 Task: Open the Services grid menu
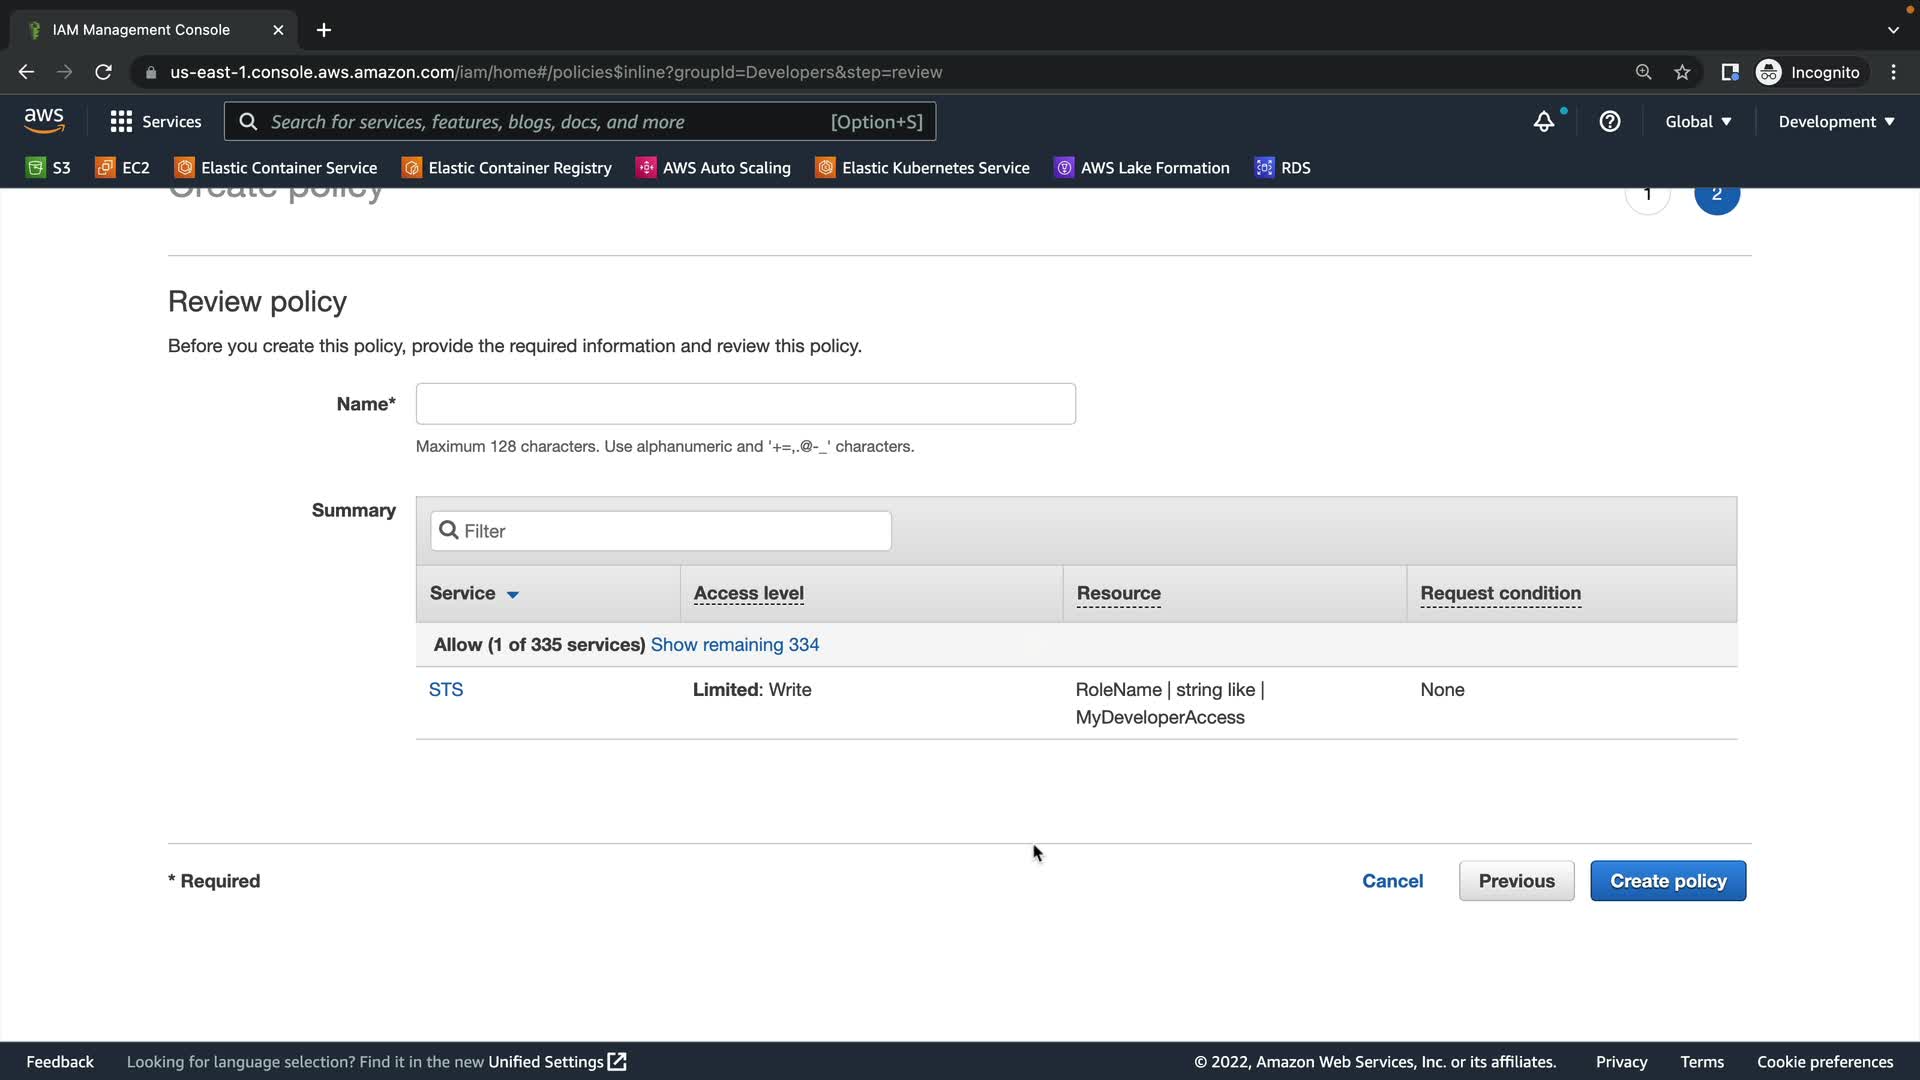121,122
